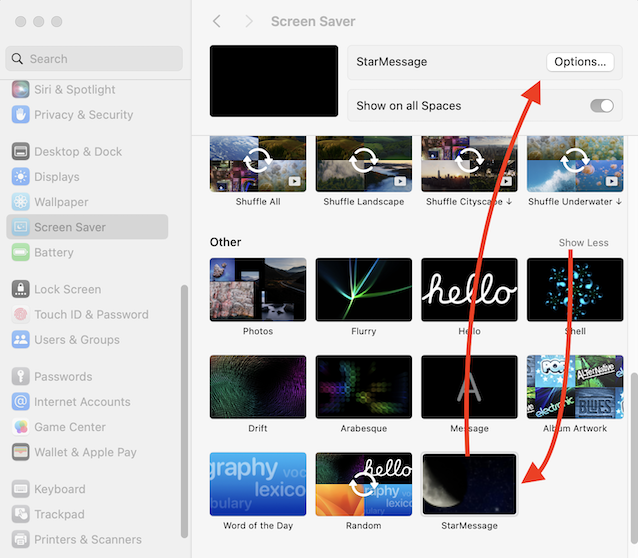Viewport: 638px width, 558px height.
Task: Select the Shuffle Landscape screen saver
Action: (x=364, y=164)
